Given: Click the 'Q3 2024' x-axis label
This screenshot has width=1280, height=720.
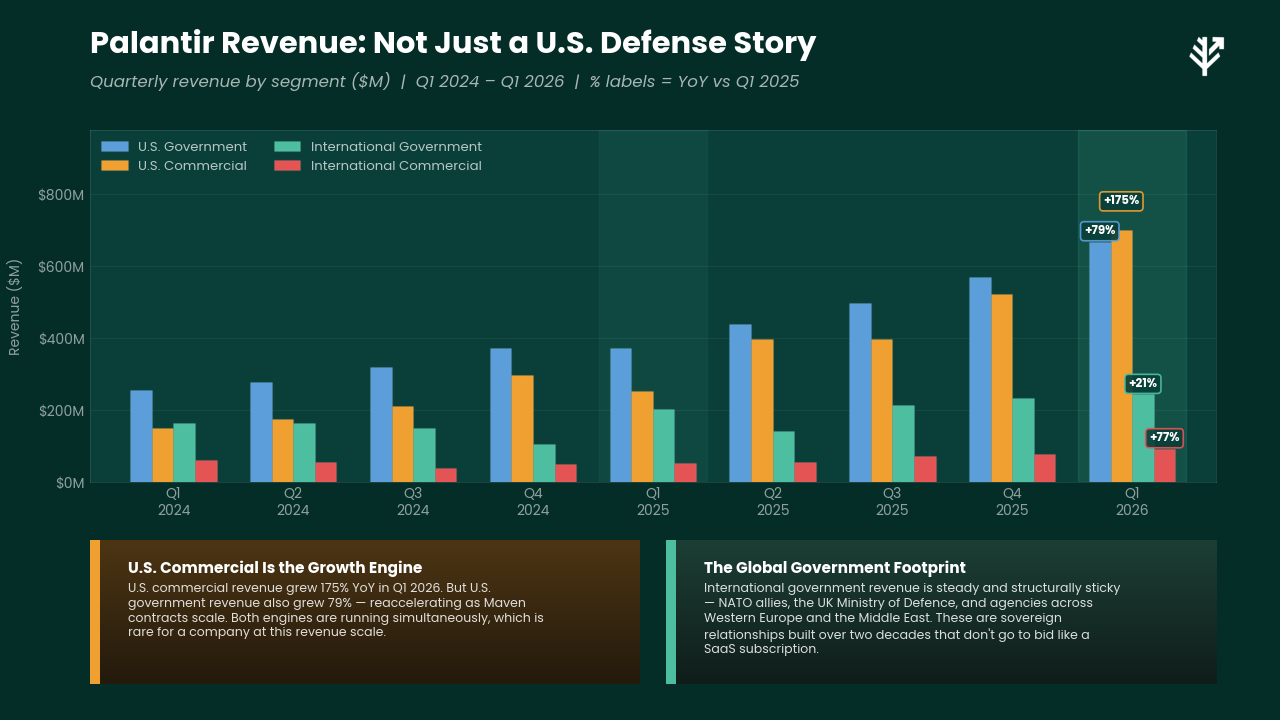Looking at the screenshot, I should [x=413, y=502].
